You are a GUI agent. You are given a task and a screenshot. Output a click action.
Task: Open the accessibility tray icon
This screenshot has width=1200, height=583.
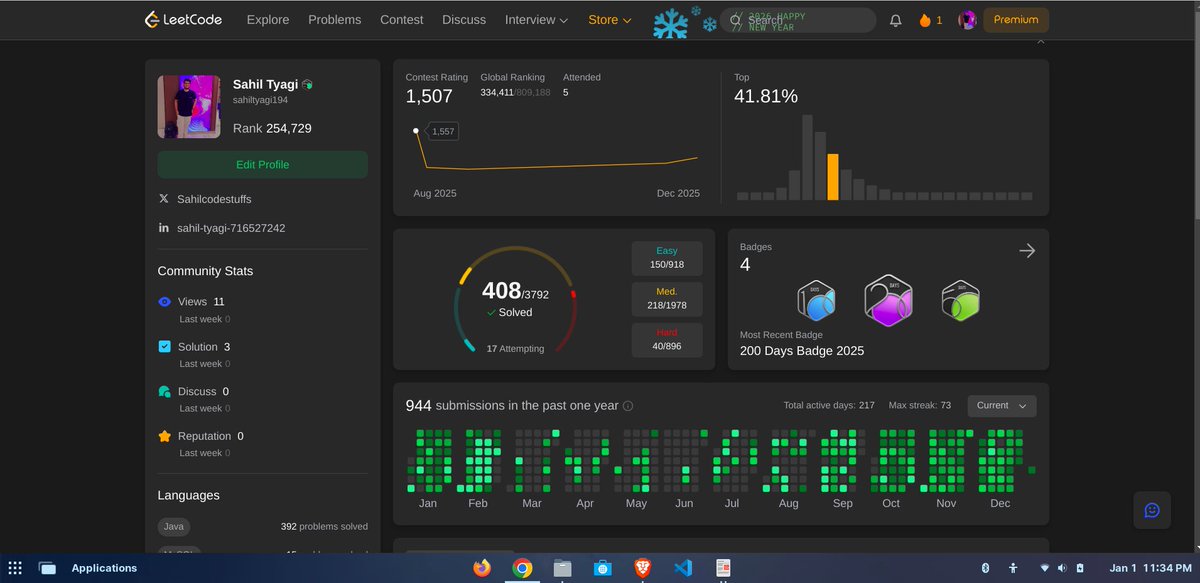(x=1013, y=568)
